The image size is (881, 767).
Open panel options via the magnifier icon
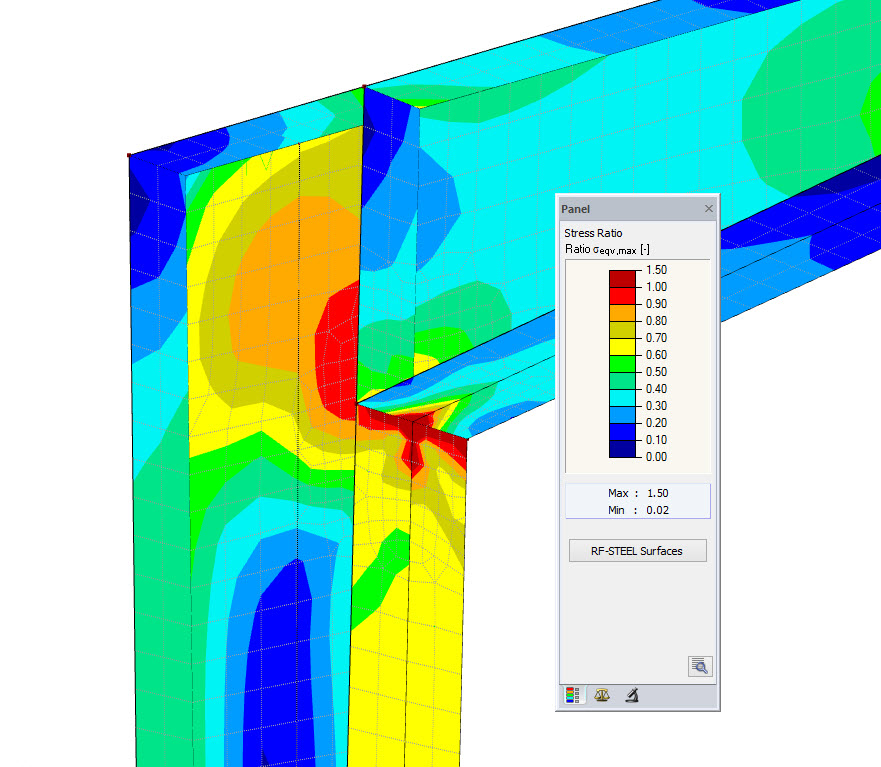coord(700,665)
